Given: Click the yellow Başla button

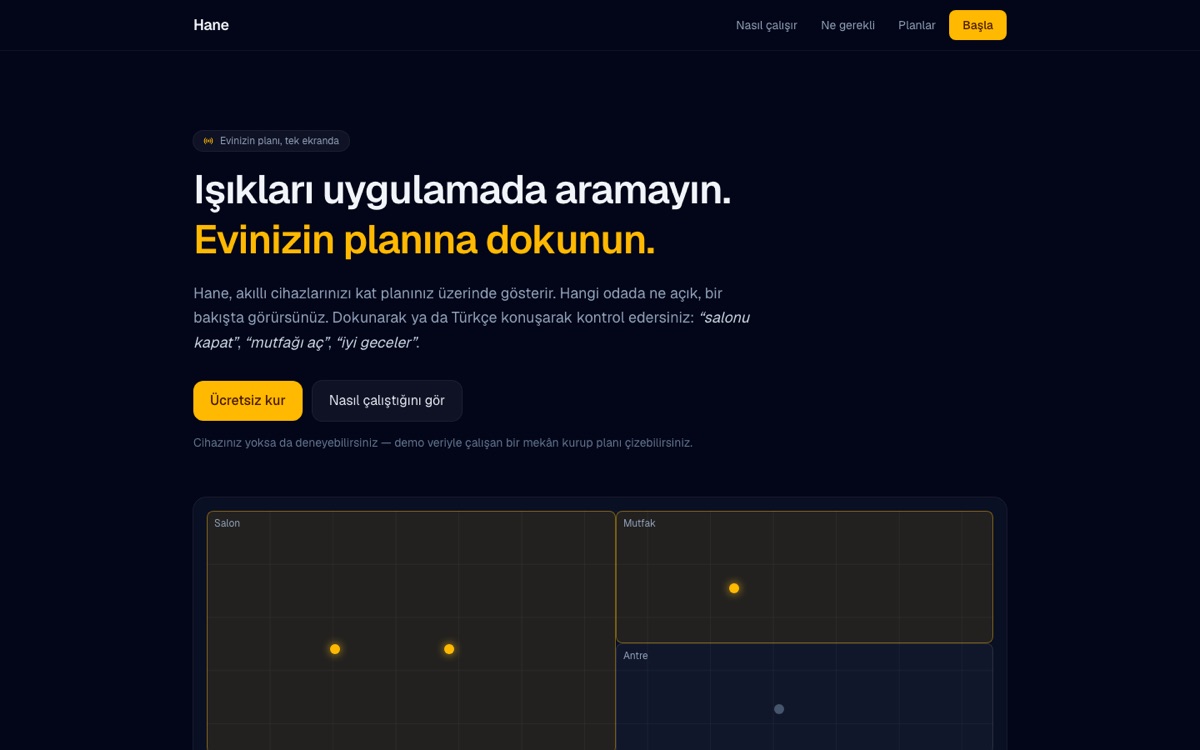Looking at the screenshot, I should [x=977, y=25].
